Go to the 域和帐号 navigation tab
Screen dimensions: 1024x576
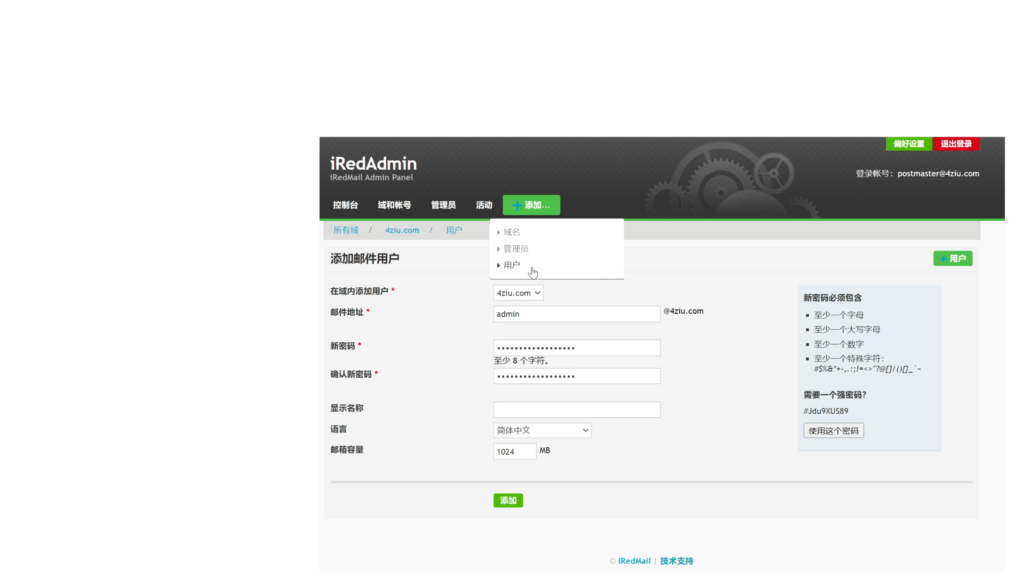point(394,205)
